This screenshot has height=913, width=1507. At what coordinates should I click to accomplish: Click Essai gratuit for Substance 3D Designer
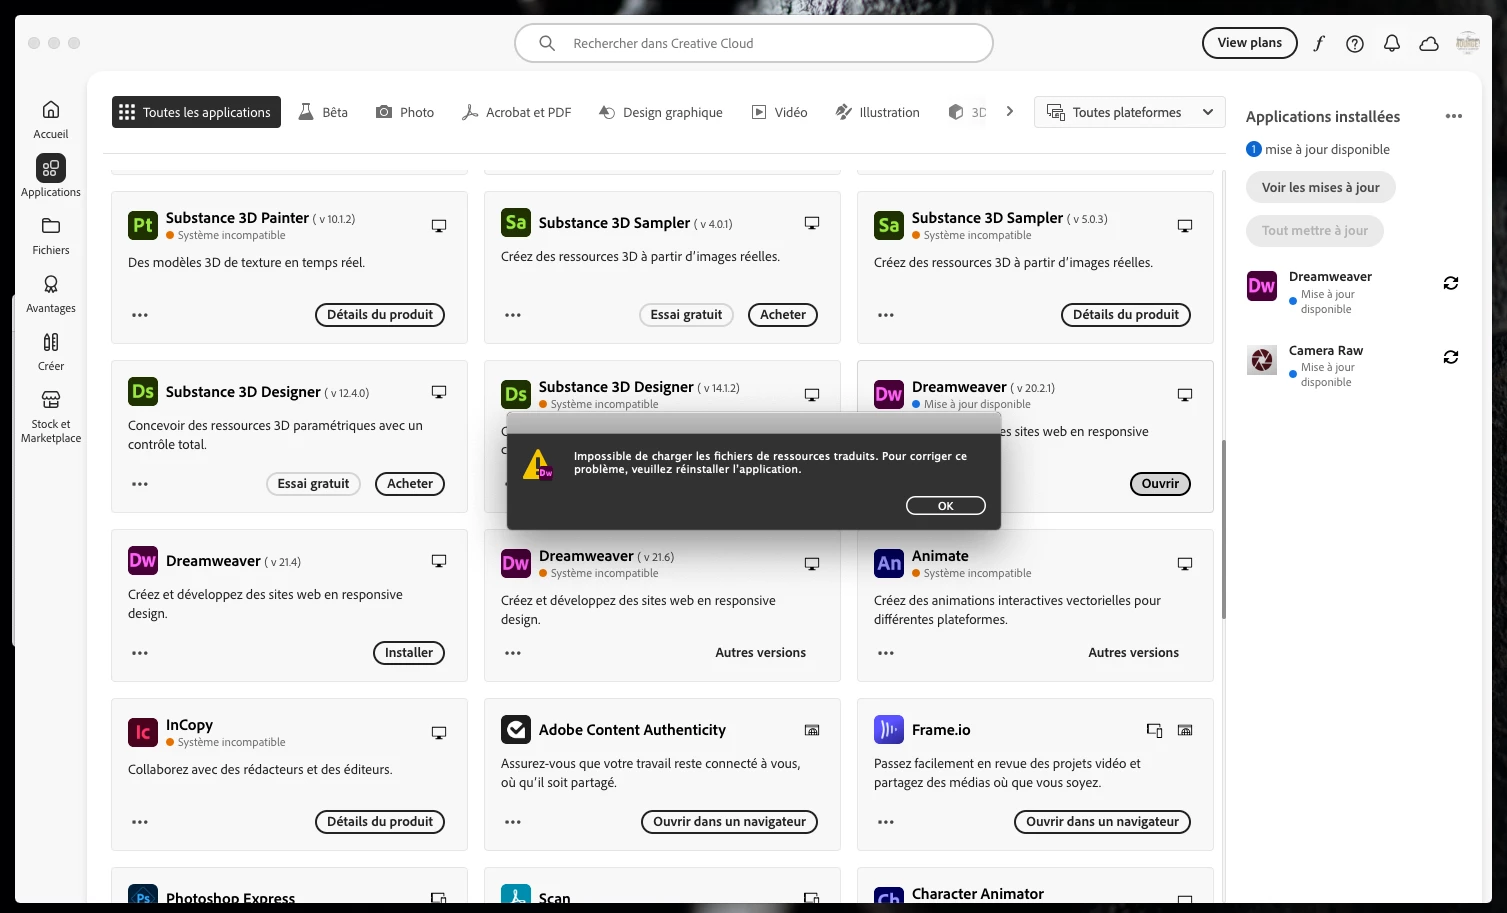[313, 484]
